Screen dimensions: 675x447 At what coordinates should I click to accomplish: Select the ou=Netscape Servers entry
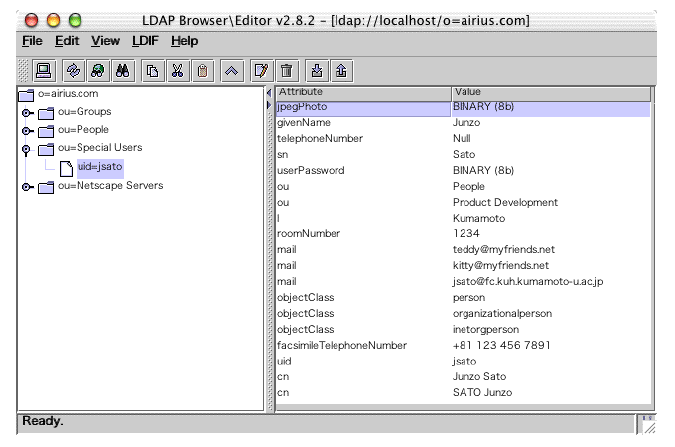pos(111,186)
